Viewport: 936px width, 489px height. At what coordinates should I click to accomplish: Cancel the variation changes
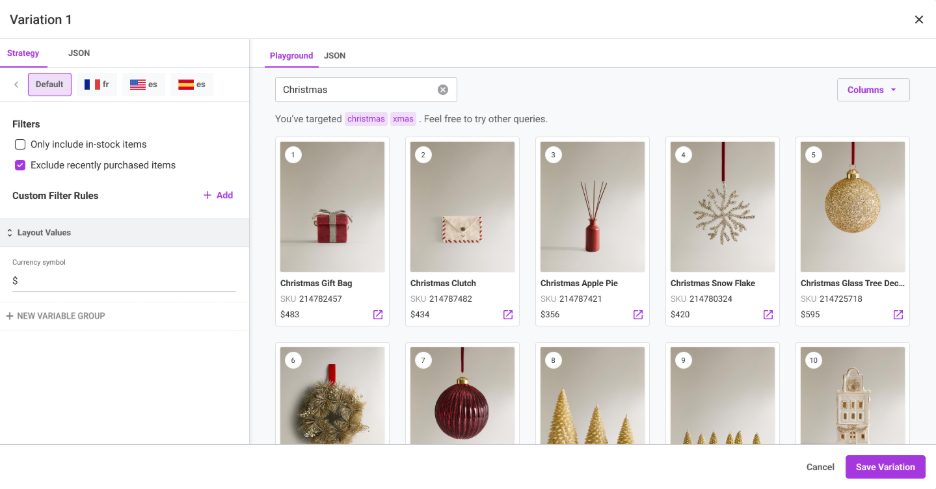pos(820,467)
